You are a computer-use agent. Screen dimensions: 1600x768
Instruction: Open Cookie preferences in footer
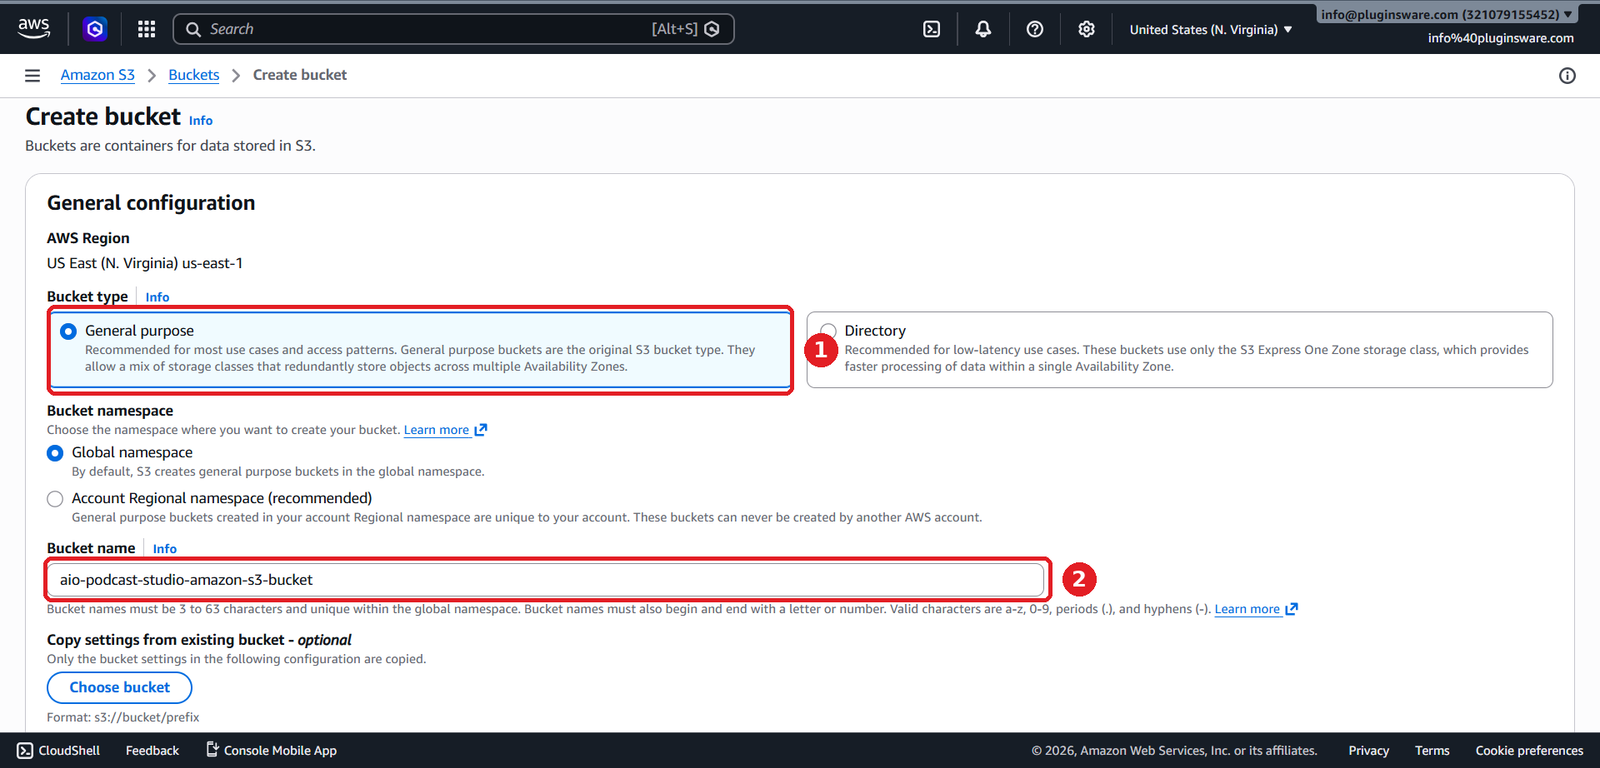point(1529,750)
